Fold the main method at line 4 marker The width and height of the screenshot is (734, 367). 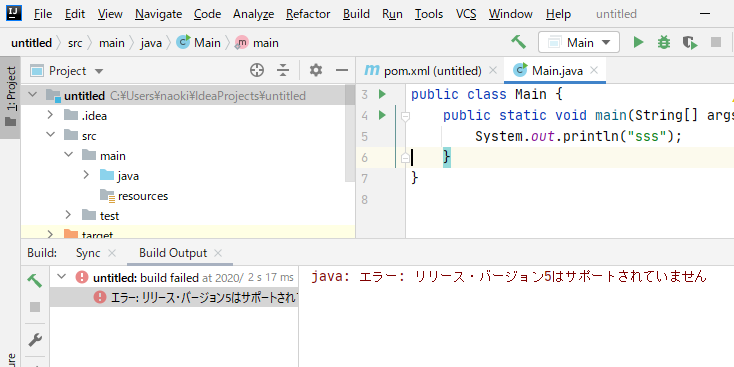point(405,116)
